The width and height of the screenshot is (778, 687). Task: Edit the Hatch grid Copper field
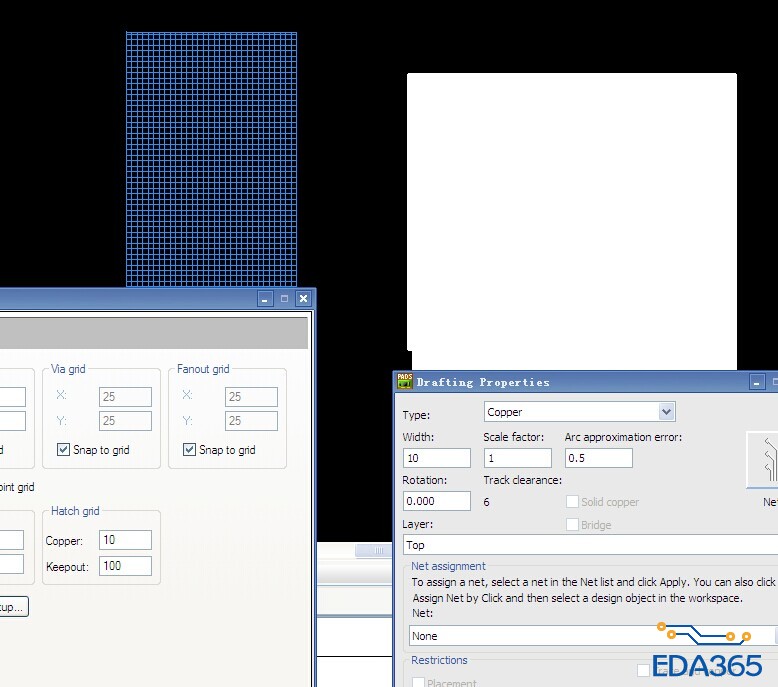(x=125, y=540)
